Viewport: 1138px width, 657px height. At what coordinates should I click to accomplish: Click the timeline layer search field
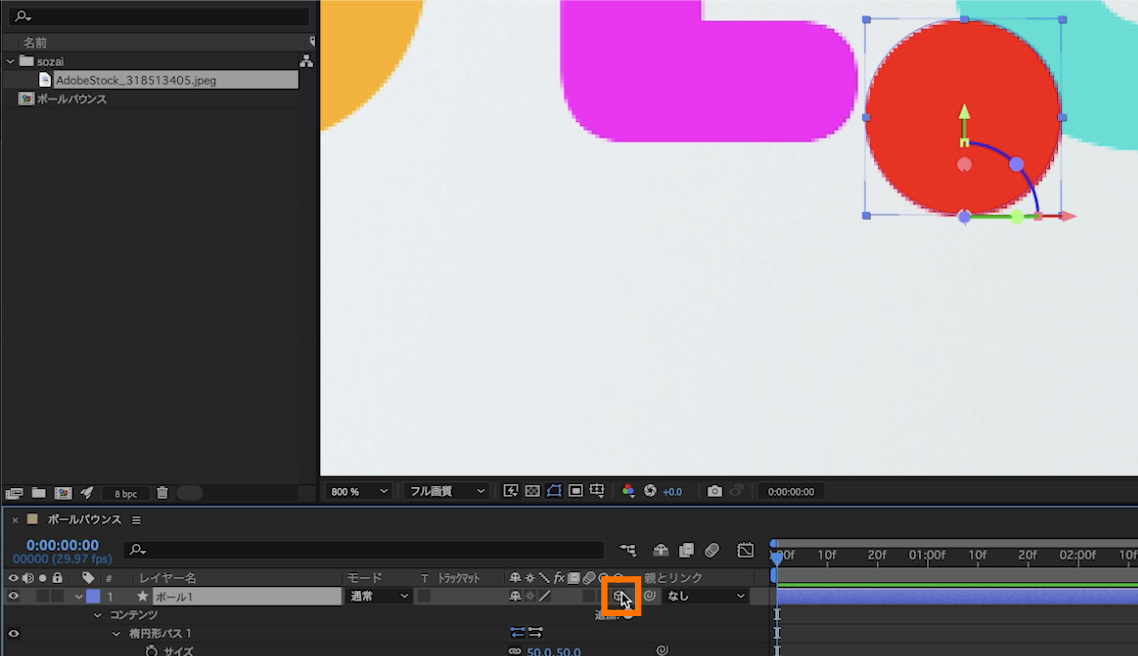coord(364,550)
